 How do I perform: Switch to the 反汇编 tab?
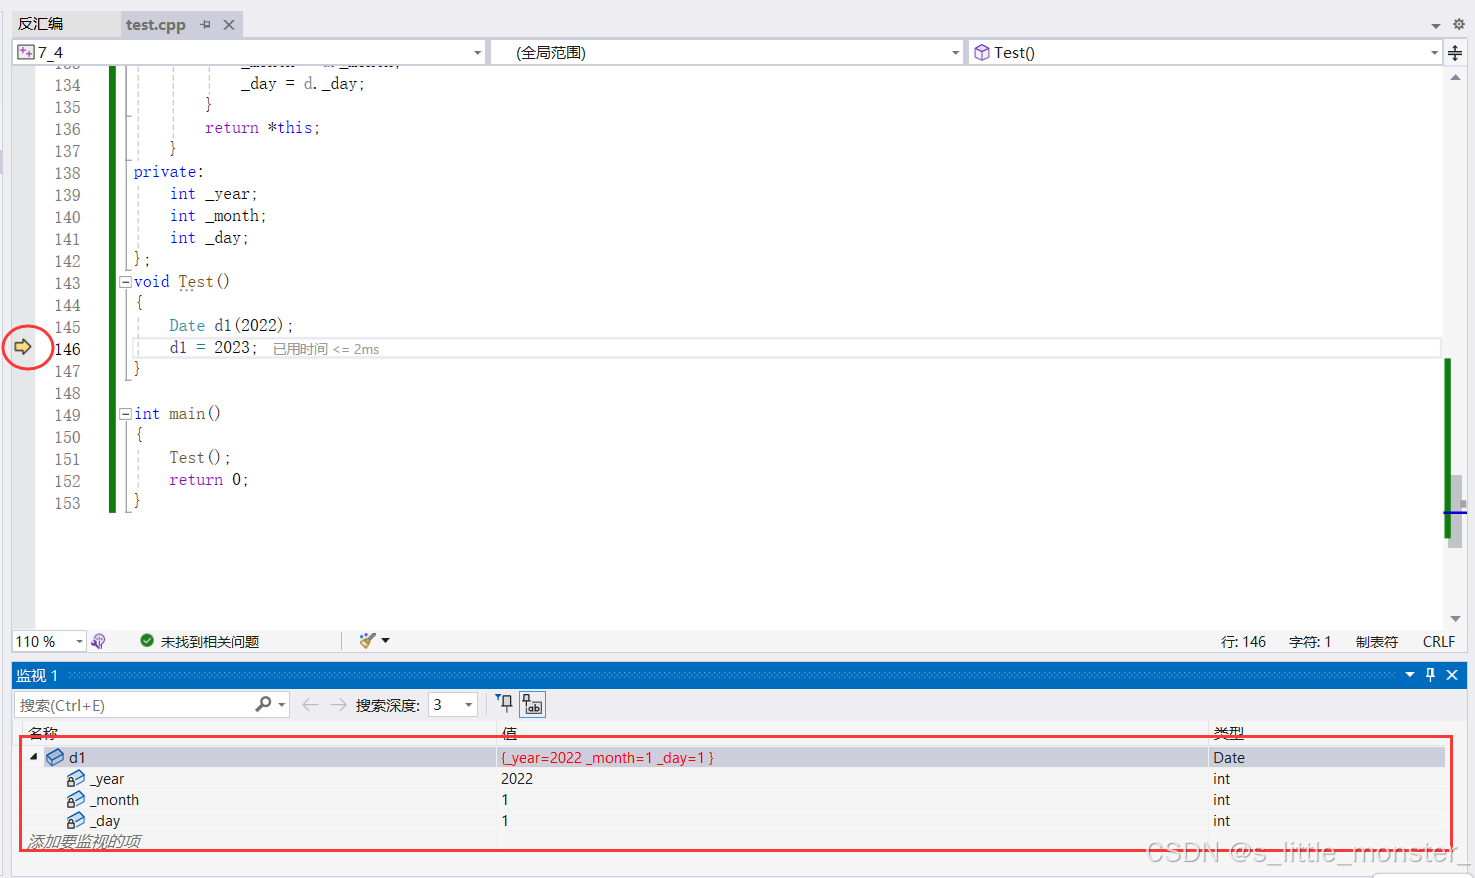pos(41,24)
